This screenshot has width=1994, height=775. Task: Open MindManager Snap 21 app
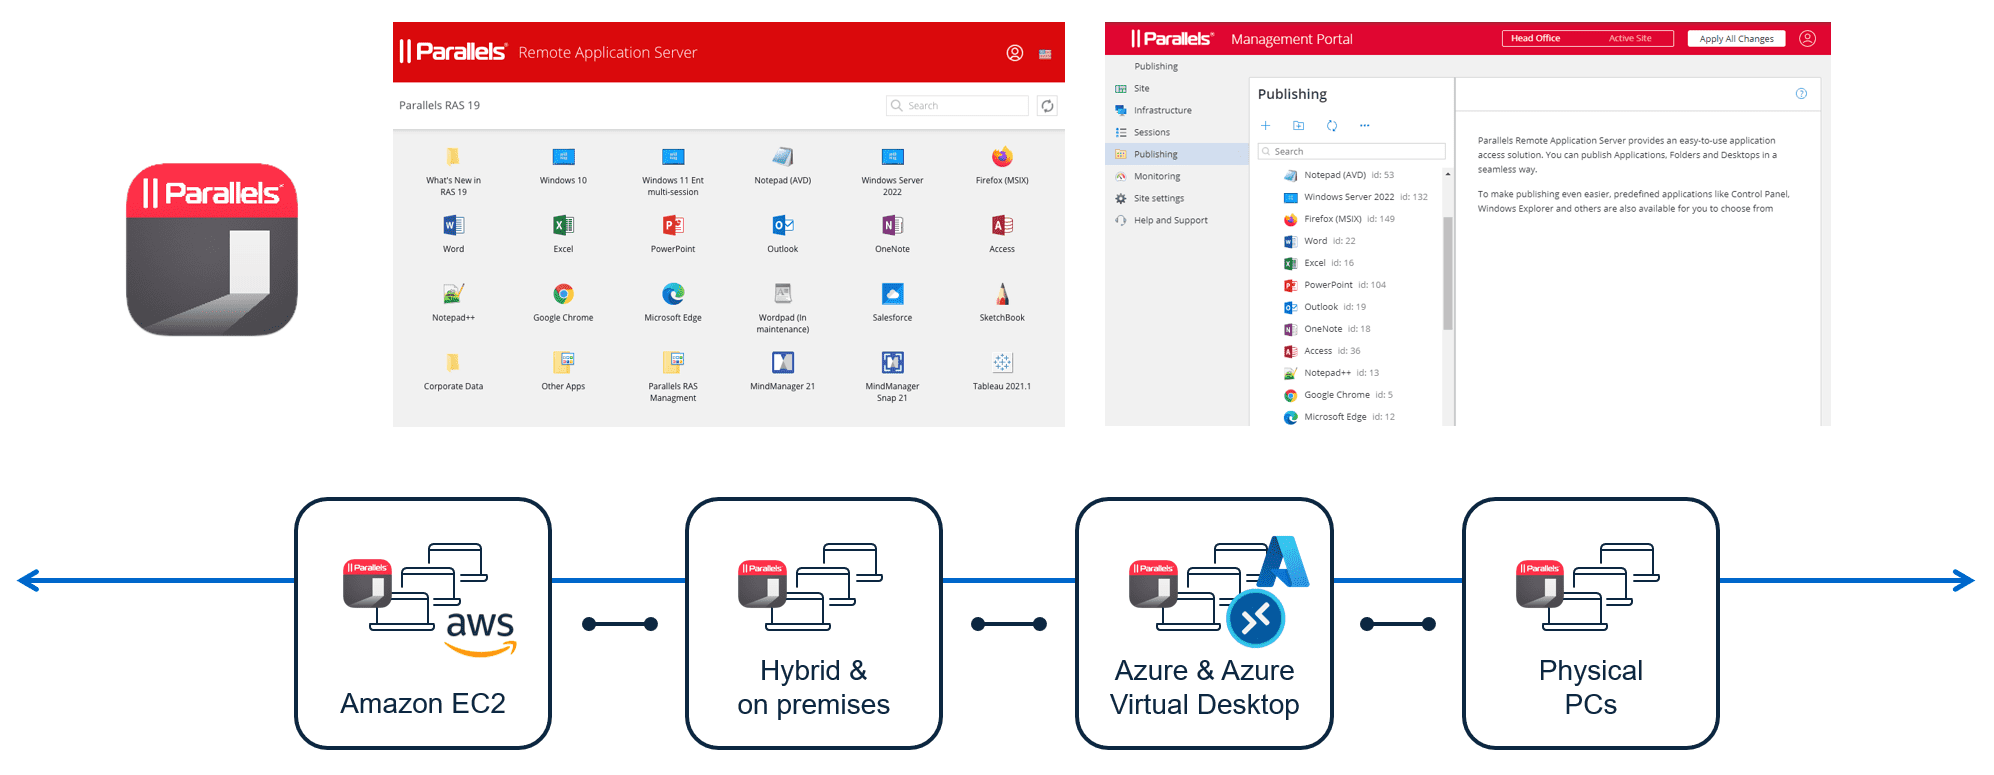click(x=892, y=364)
